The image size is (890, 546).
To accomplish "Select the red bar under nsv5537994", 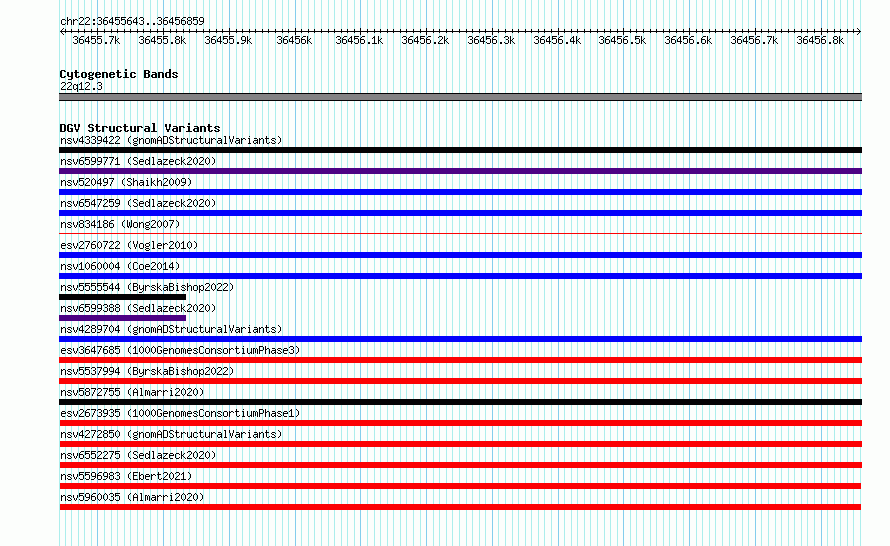I will (x=460, y=381).
